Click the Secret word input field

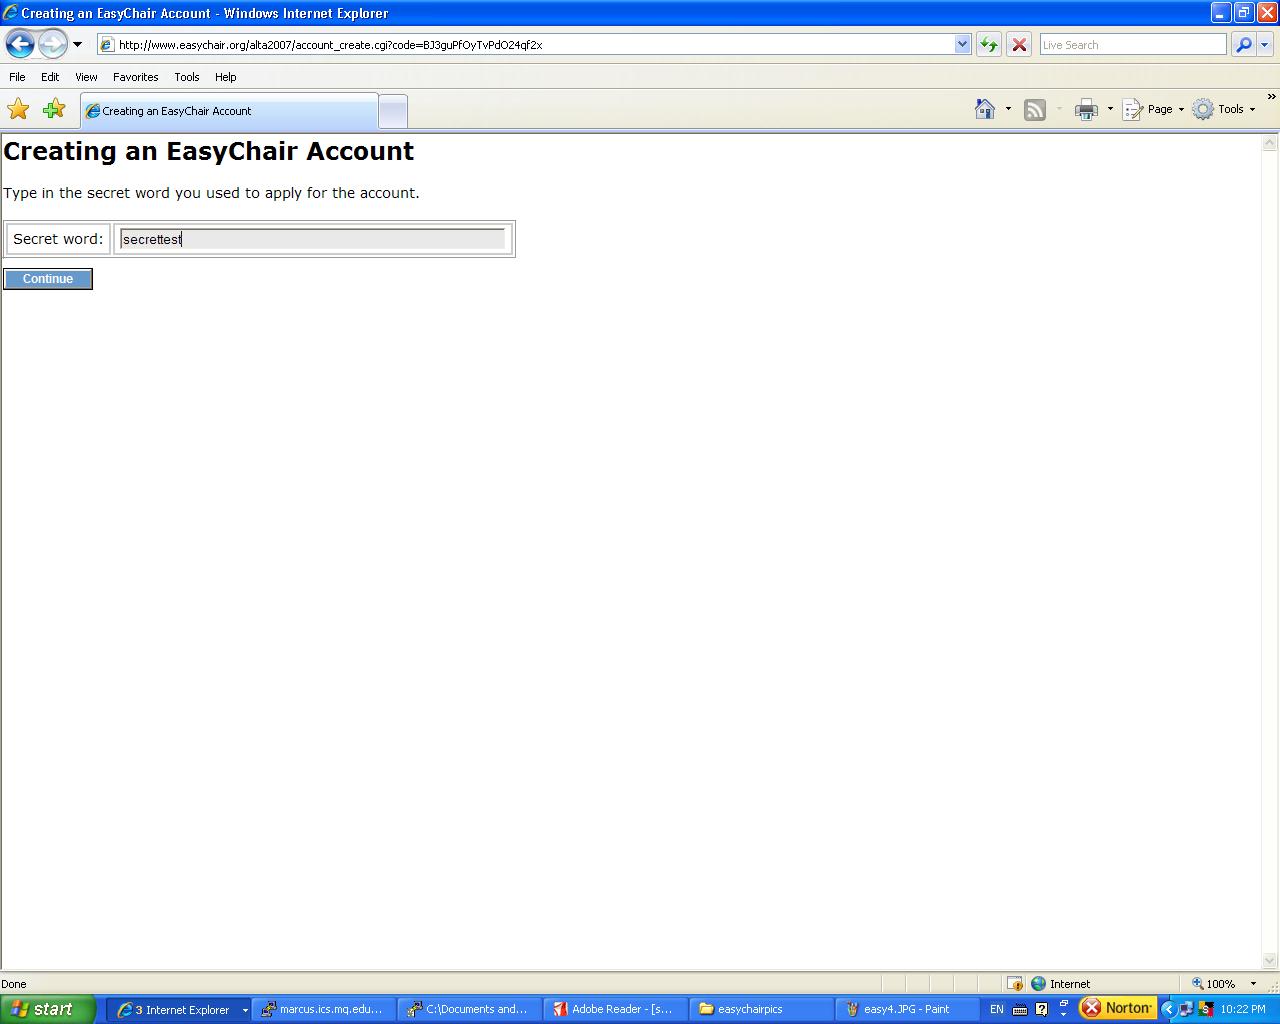[x=313, y=239]
